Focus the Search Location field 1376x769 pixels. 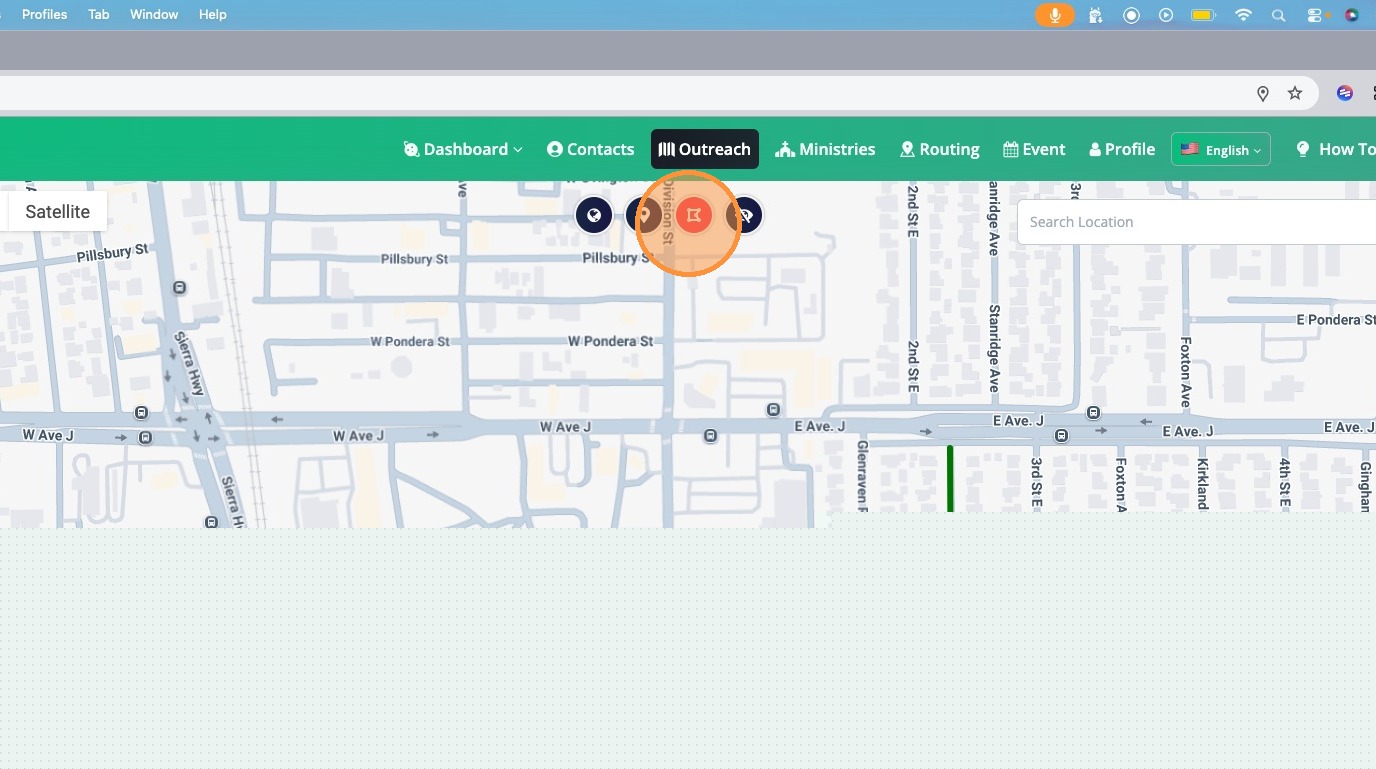click(x=1196, y=222)
